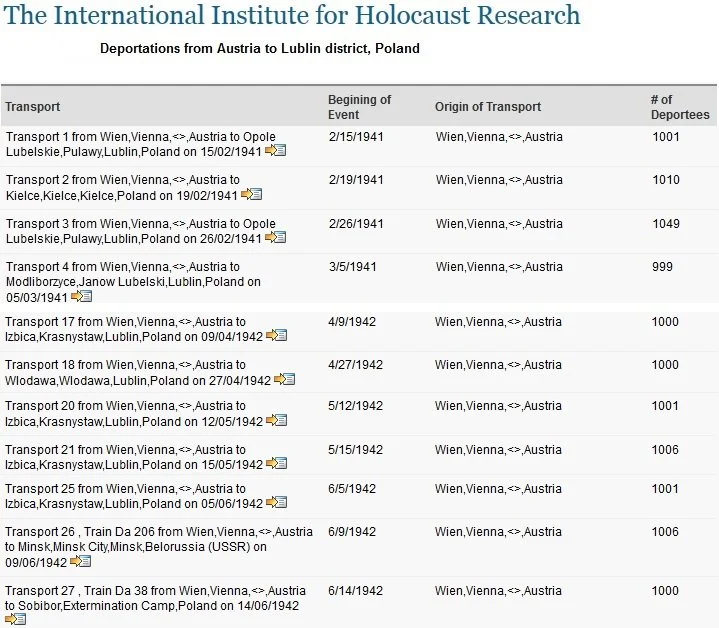
Task: Click details icon beside Transport 3 on 26/02/1941
Action: [x=276, y=237]
